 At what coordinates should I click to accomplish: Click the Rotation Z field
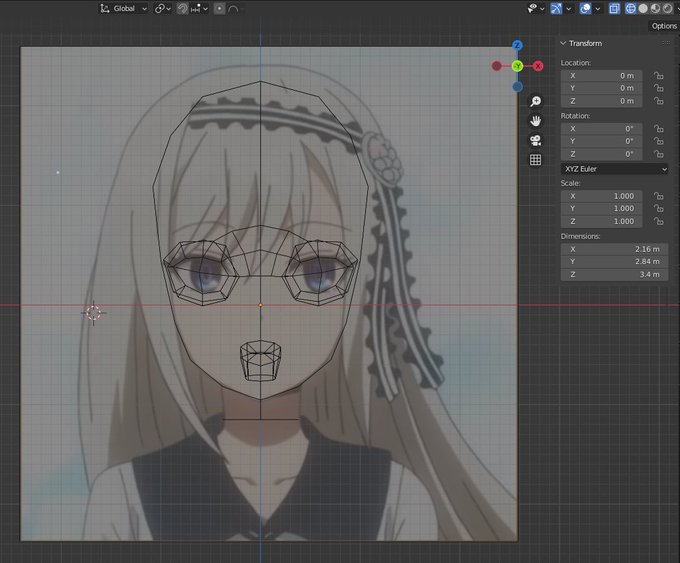pos(601,154)
